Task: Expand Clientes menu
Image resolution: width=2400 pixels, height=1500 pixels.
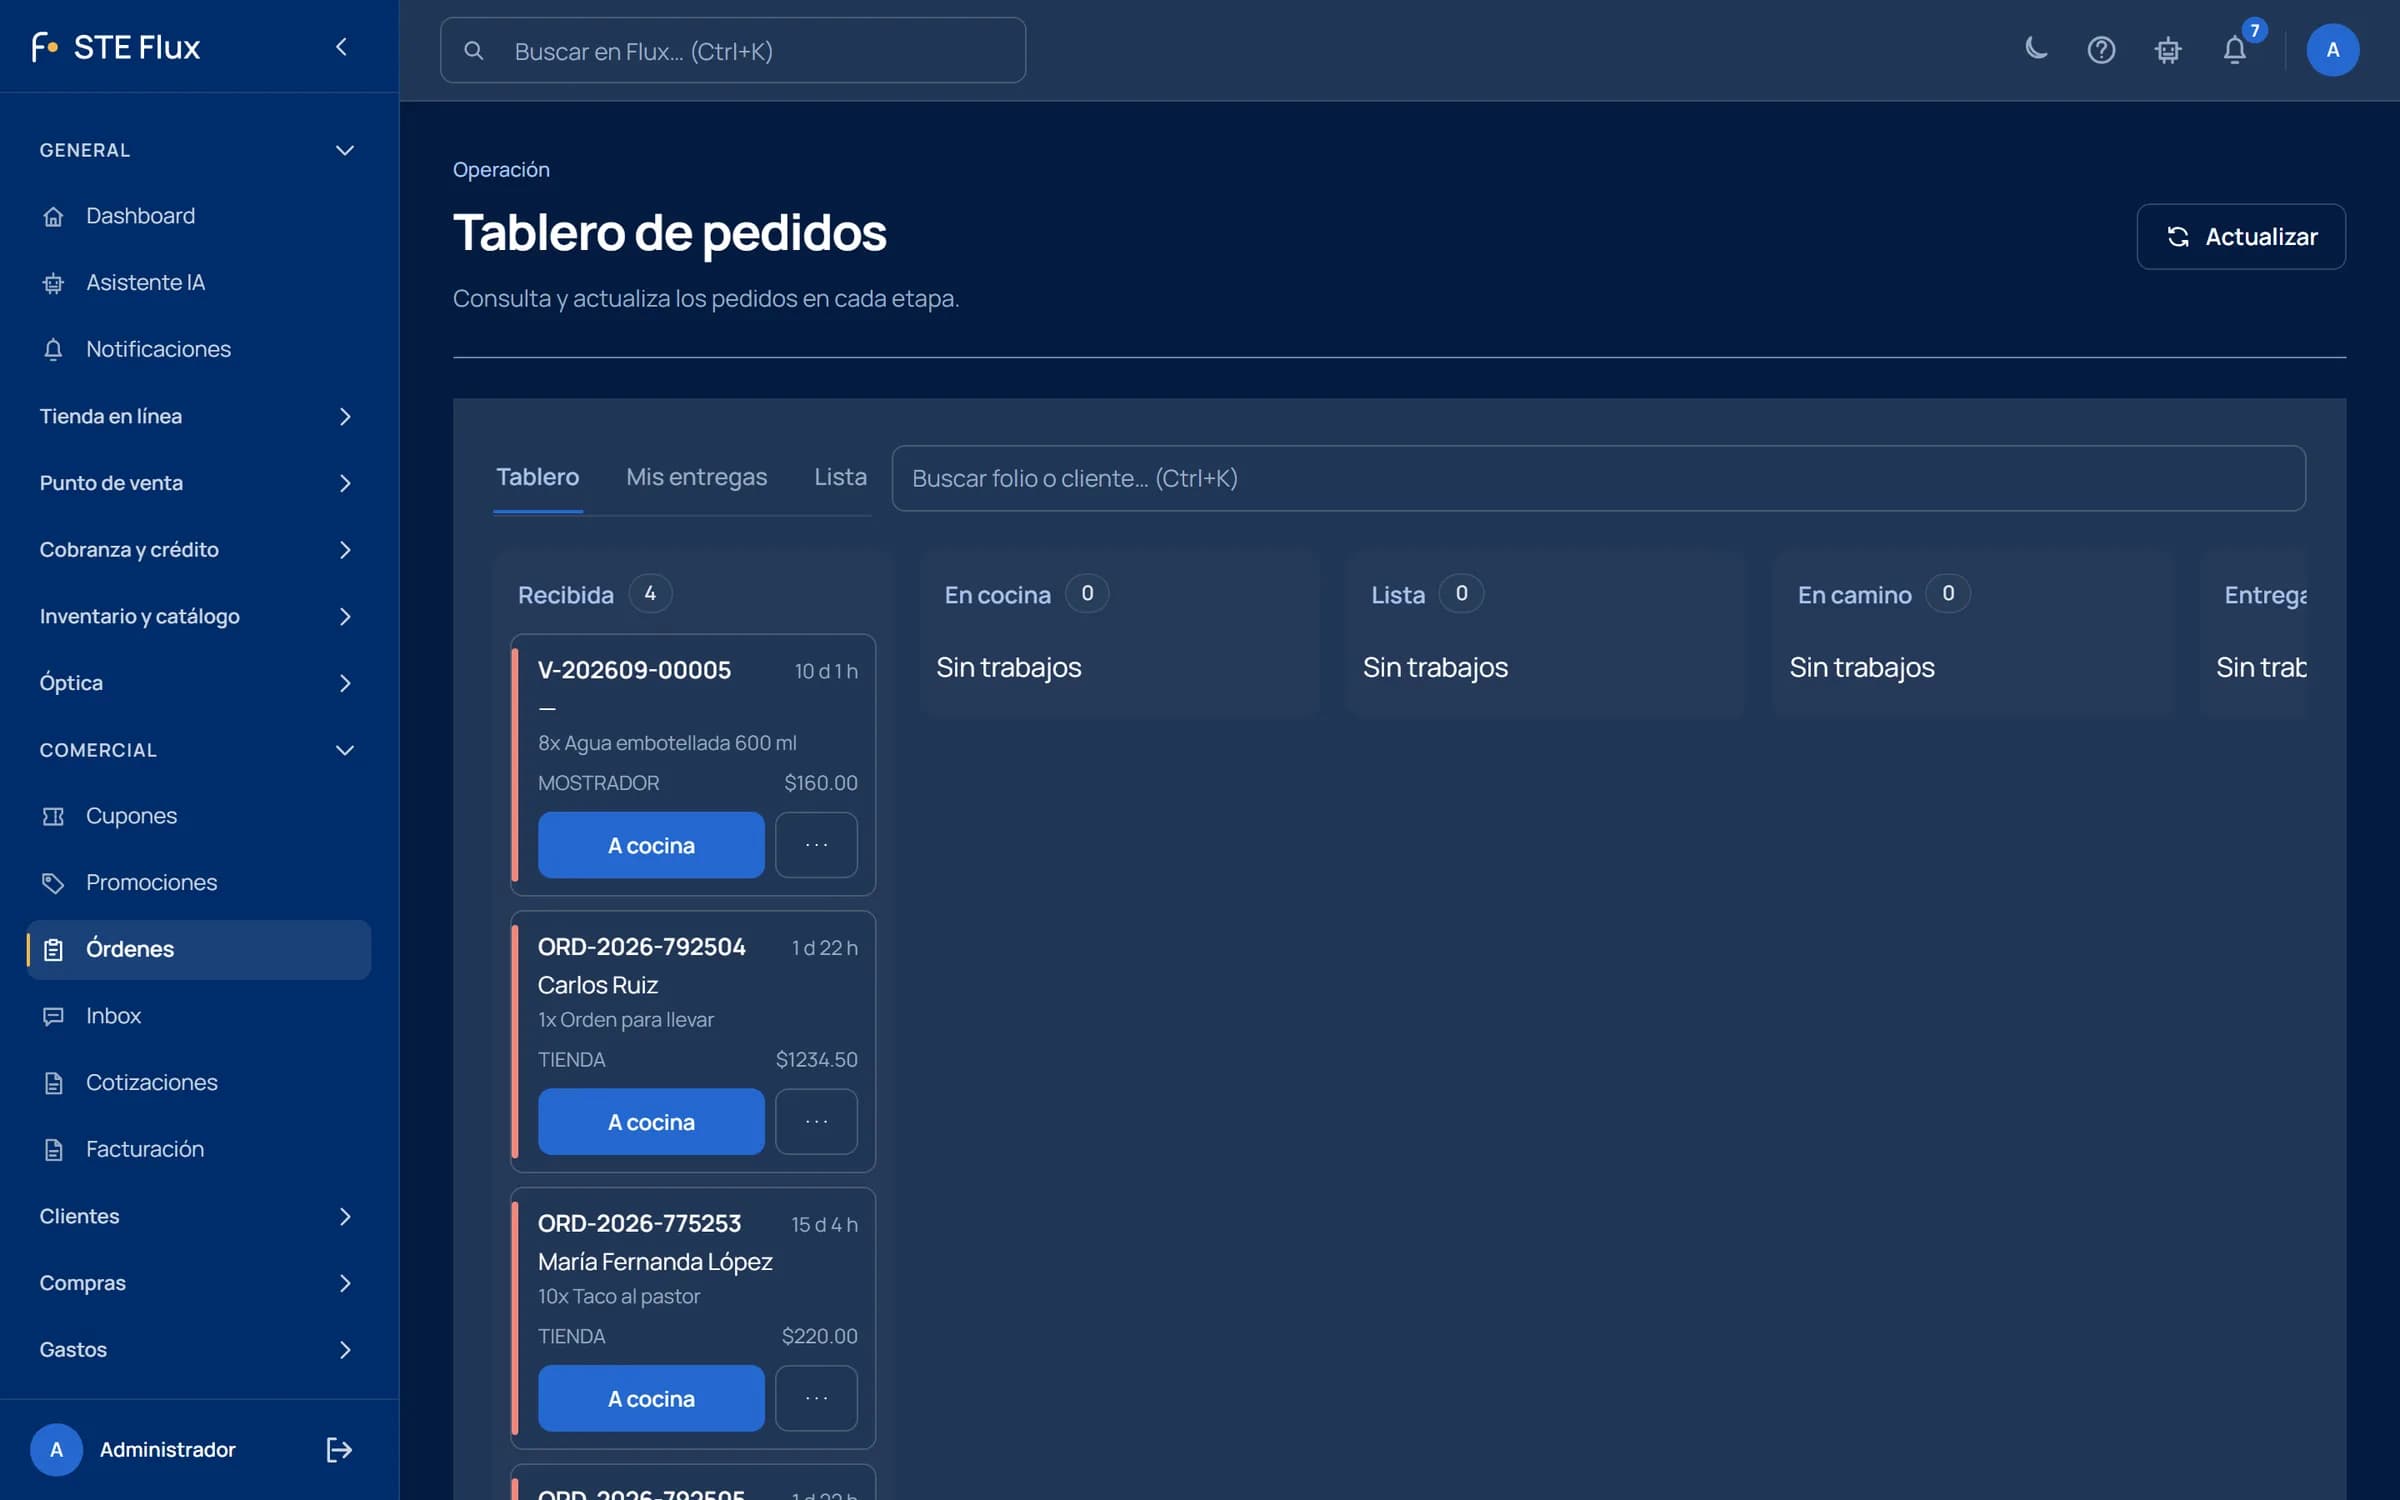Action: (199, 1216)
